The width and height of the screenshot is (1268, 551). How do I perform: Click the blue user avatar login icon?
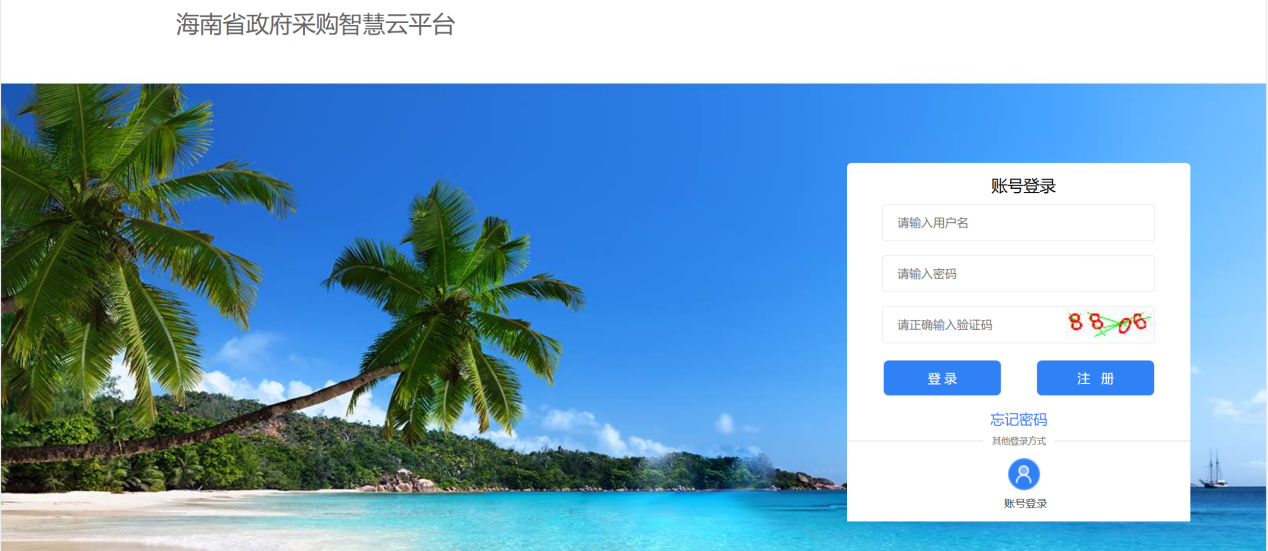[1023, 474]
